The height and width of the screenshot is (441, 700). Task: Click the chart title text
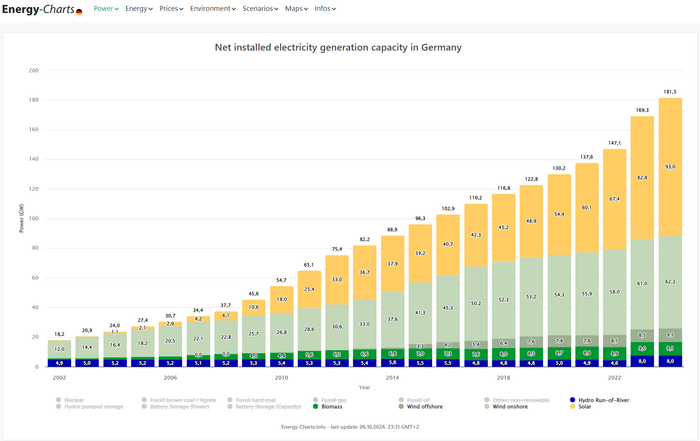pyautogui.click(x=338, y=47)
